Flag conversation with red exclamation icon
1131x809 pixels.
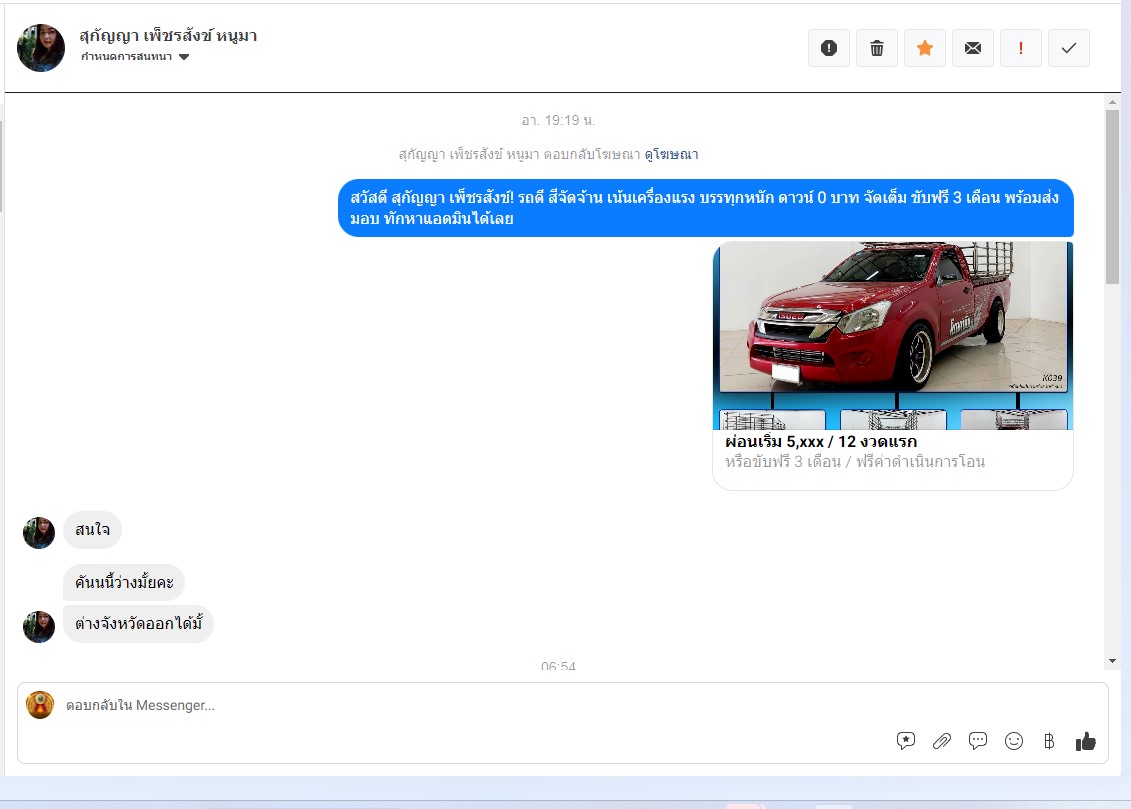[1021, 48]
